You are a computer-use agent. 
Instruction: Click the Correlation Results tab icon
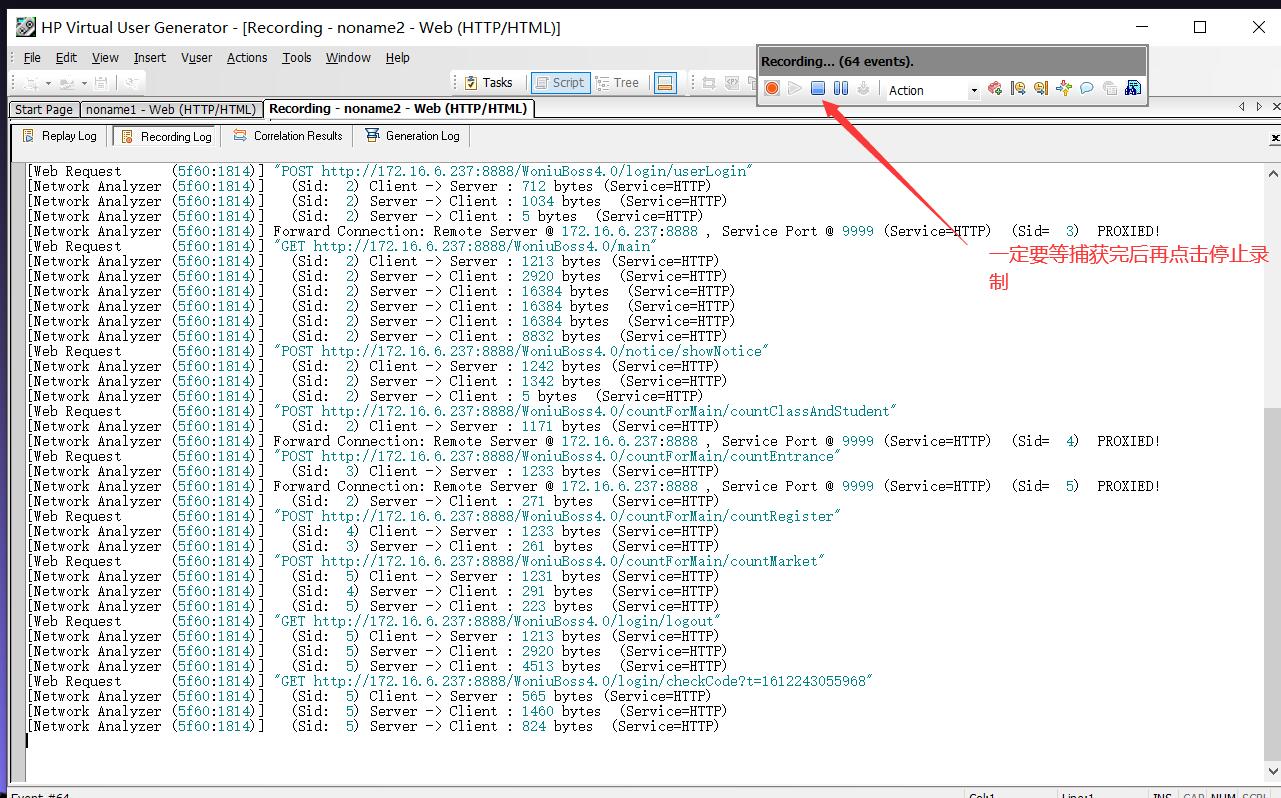[x=240, y=135]
